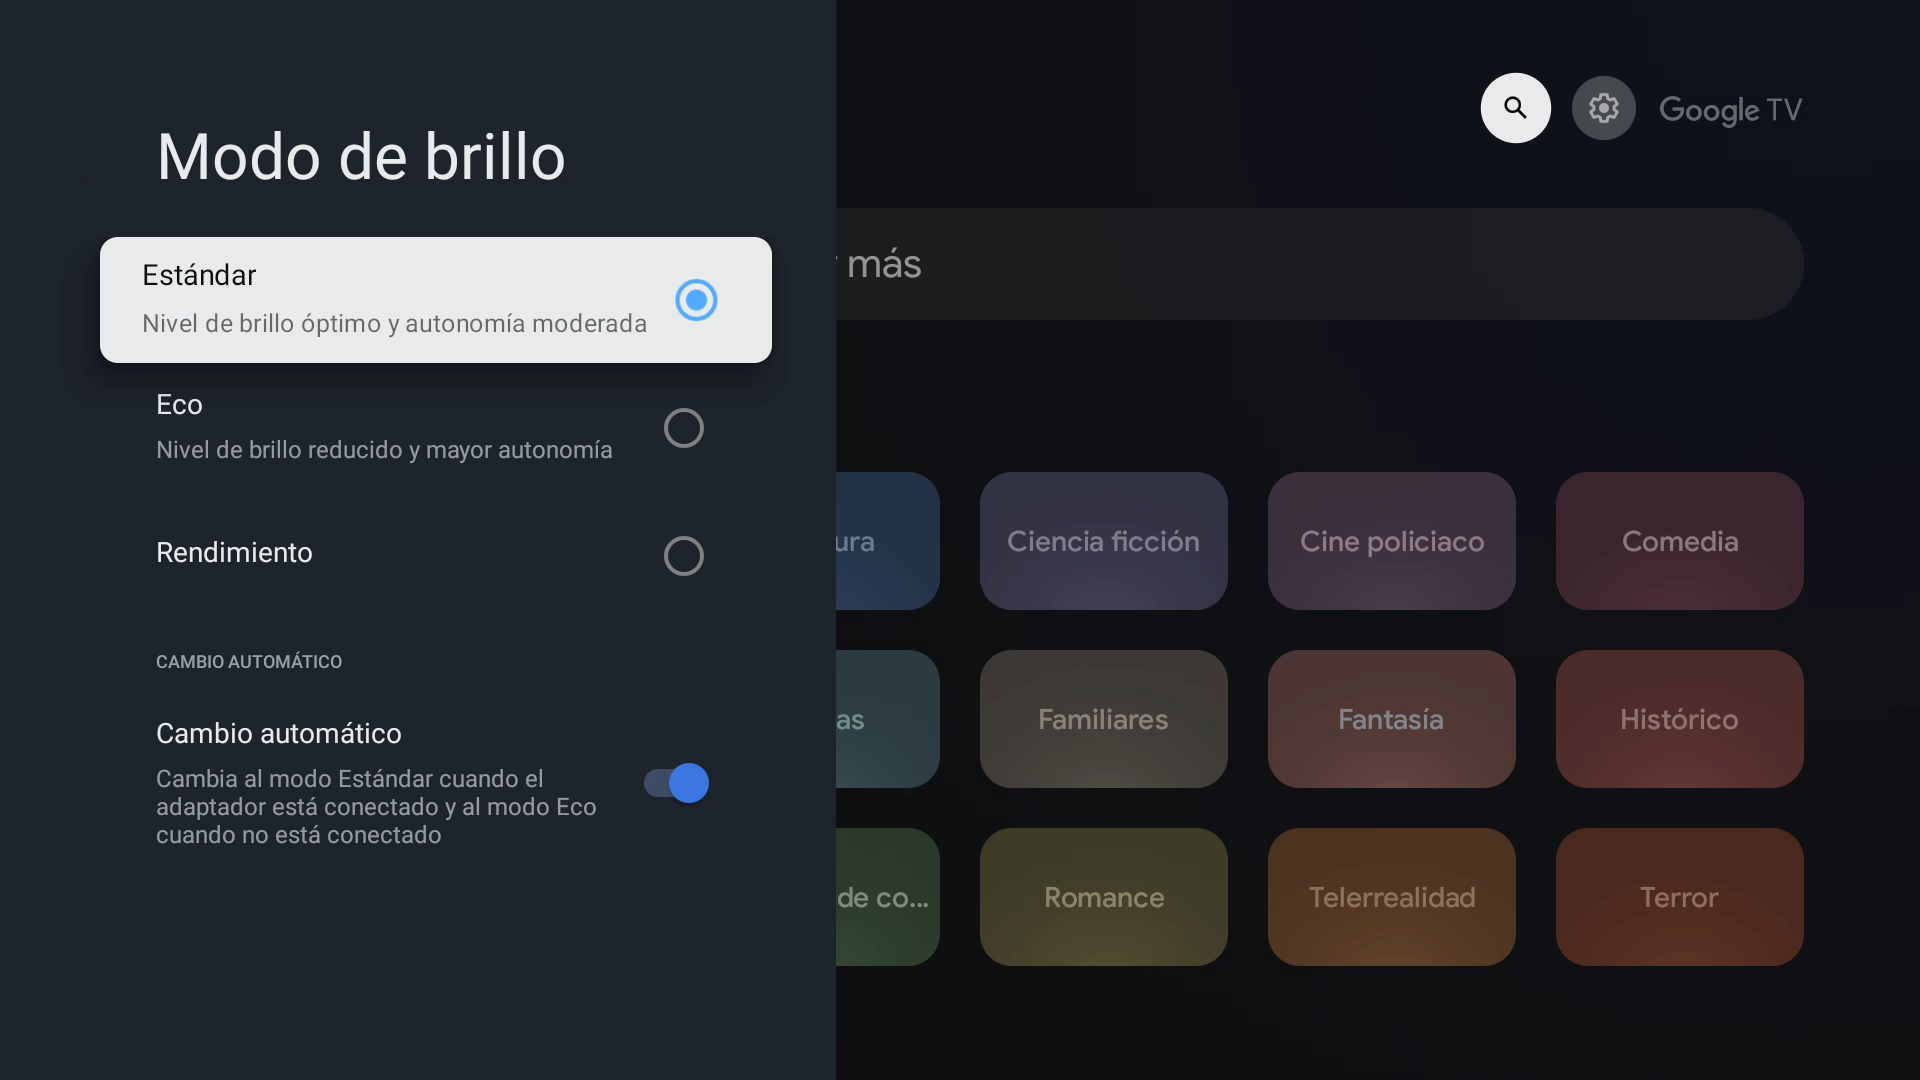Screen dimensions: 1920x1080
Task: Open the Romance genre tile
Action: (1104, 897)
